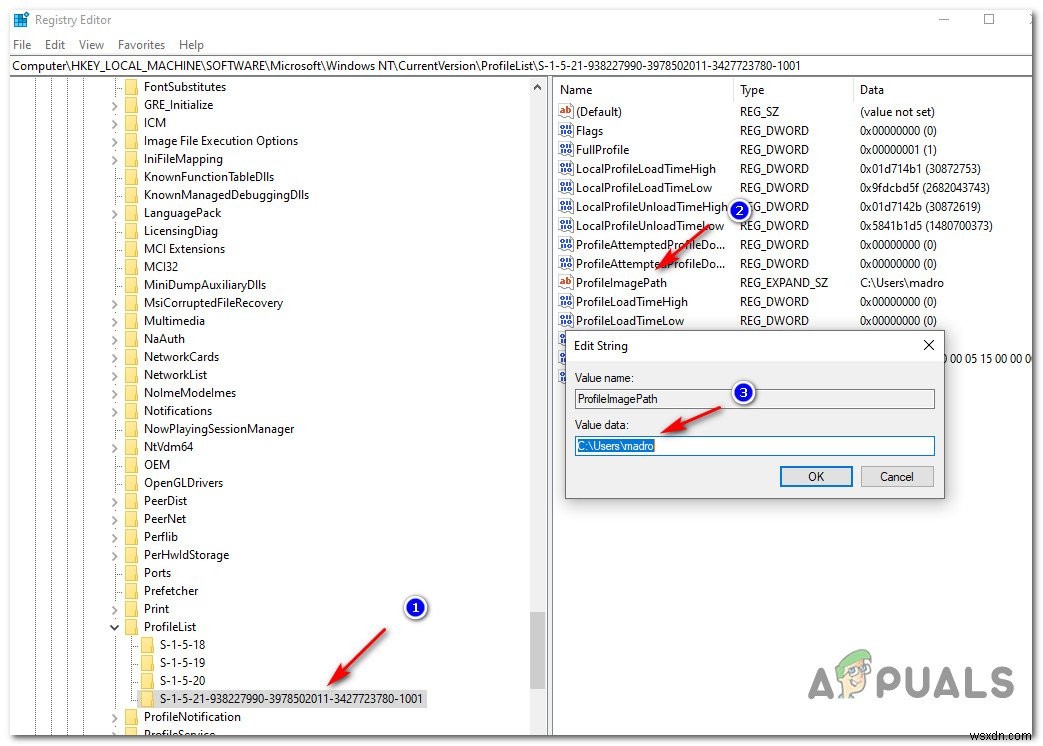Click the NetworkCards folder icon
This screenshot has height=746, width=1043.
click(132, 357)
